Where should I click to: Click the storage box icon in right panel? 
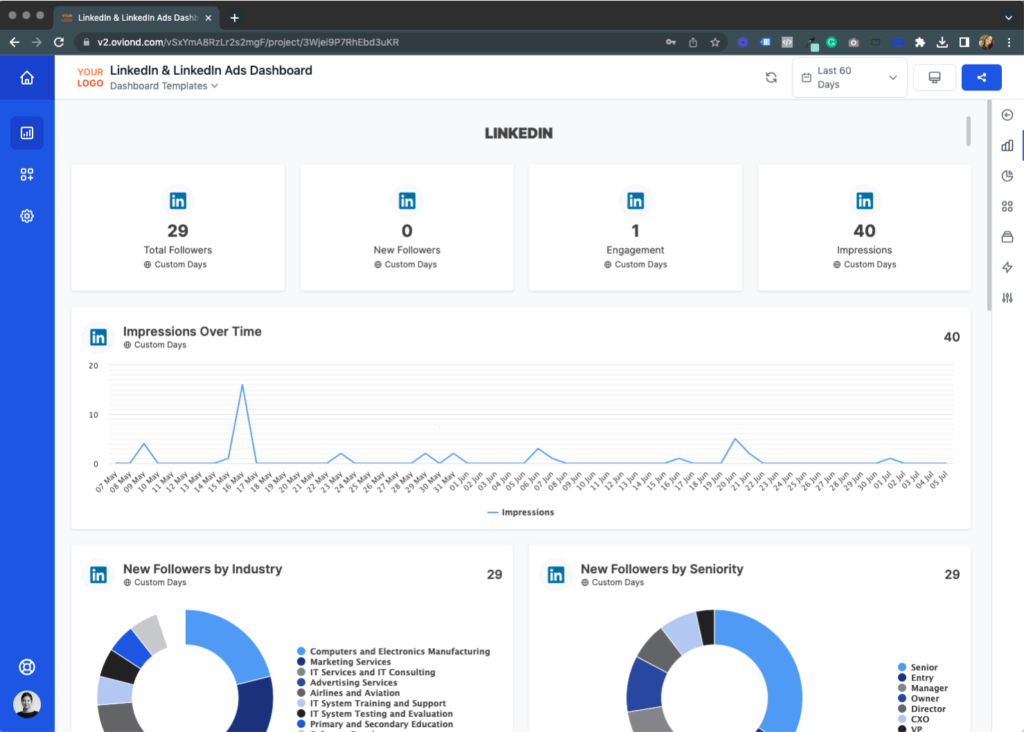point(1008,236)
